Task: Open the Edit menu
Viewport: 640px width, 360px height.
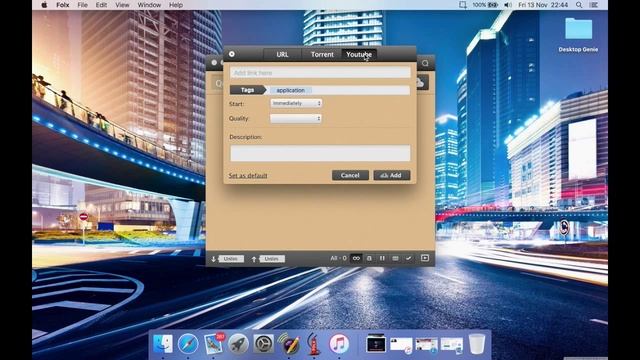Action: (x=101, y=5)
